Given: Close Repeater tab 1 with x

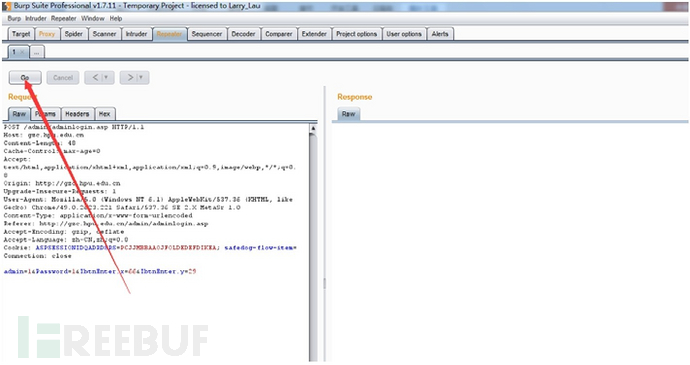Looking at the screenshot, I should [x=22, y=52].
